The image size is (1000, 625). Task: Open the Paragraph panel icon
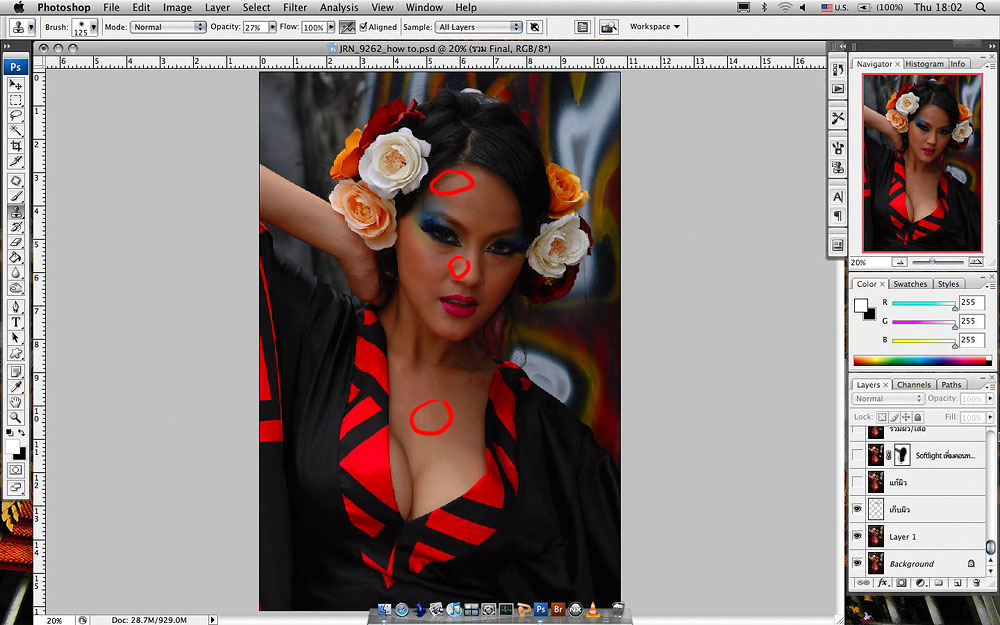(838, 216)
